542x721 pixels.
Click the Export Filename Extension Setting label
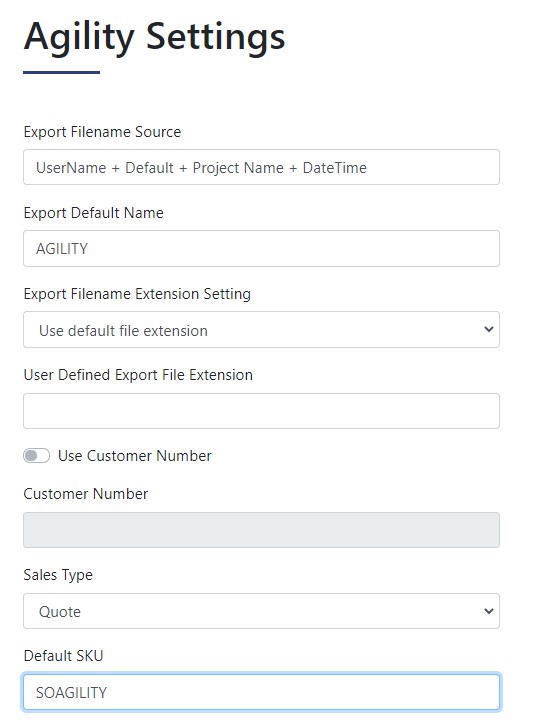137,294
